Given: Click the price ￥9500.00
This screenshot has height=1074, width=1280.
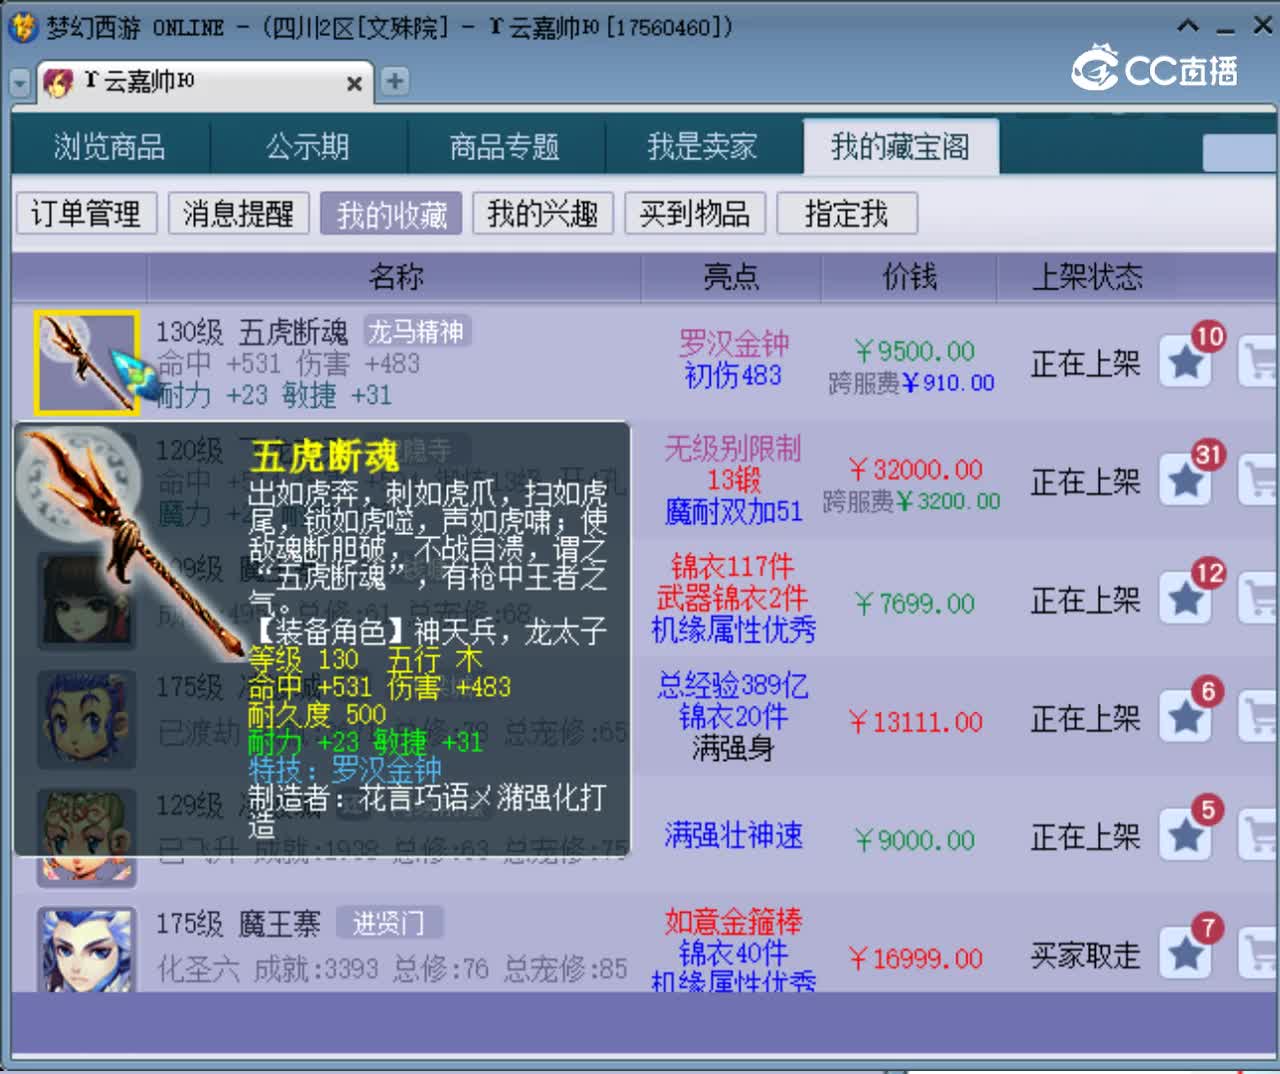Looking at the screenshot, I should coord(914,351).
